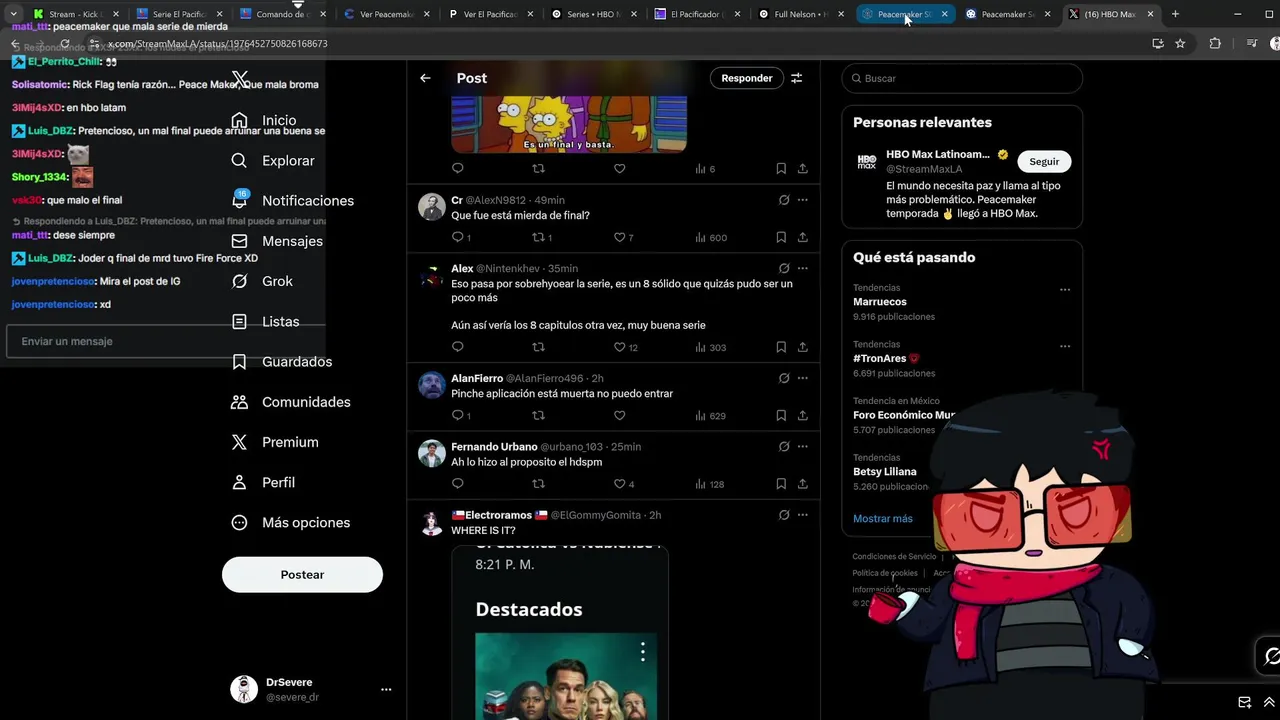View analytics on Alex's post (303)

pyautogui.click(x=711, y=347)
